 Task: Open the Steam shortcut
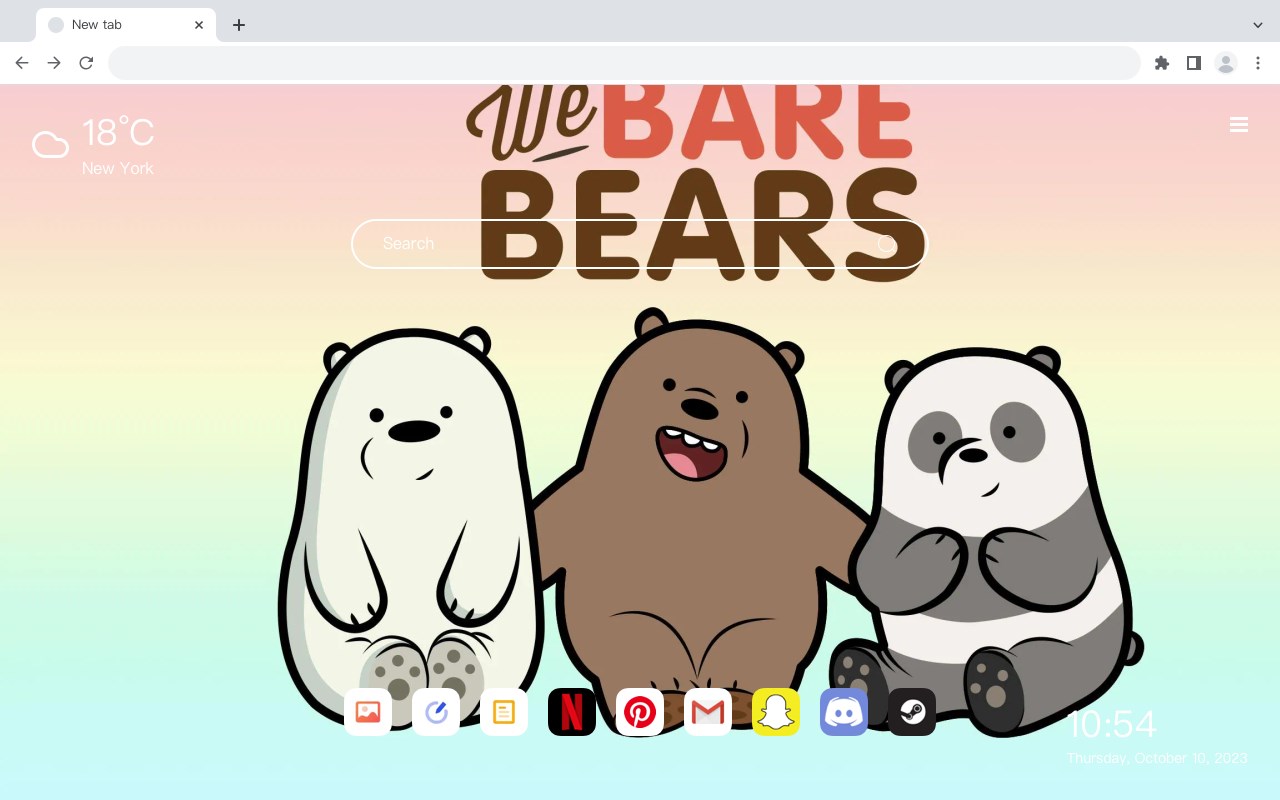click(x=912, y=712)
